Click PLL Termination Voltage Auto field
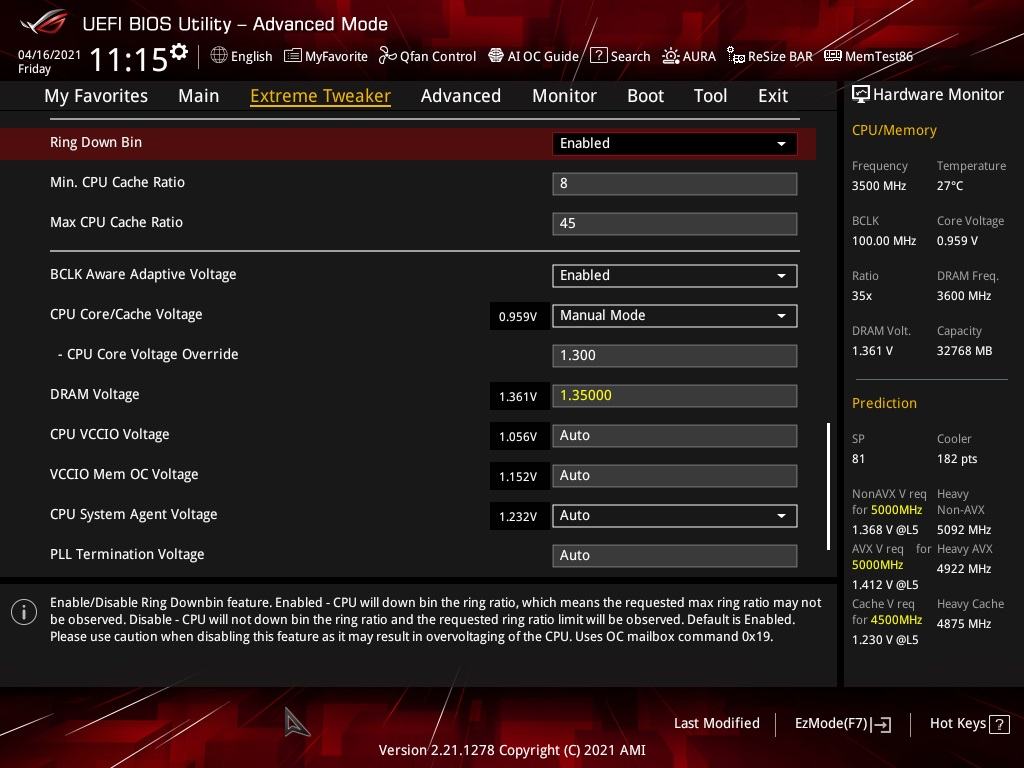The image size is (1024, 768). 674,555
